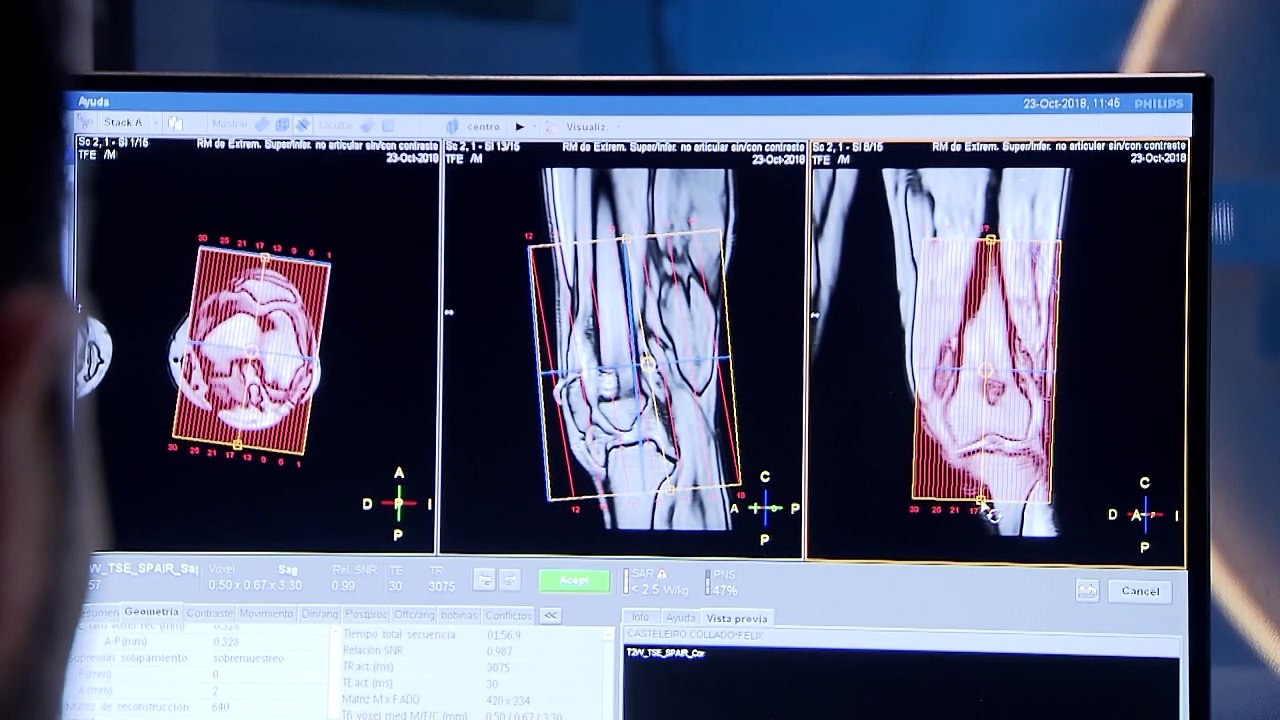
Task: Click the top handle of sagittal stack box
Action: [x=625, y=238]
